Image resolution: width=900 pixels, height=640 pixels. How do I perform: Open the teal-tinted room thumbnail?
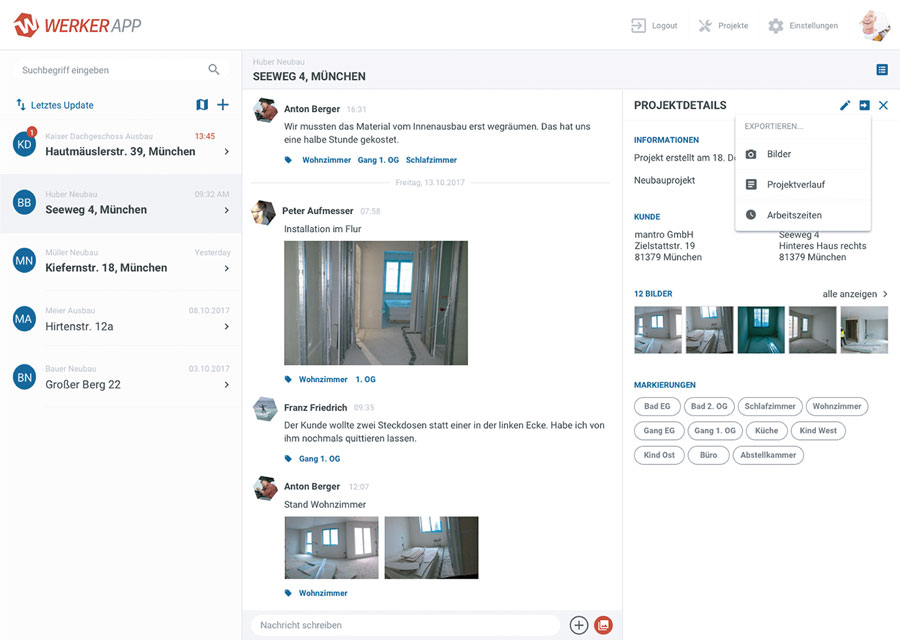pyautogui.click(x=761, y=329)
